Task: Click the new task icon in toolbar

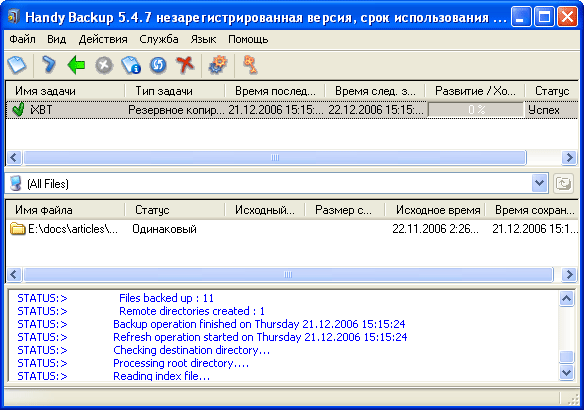Action: coord(17,65)
